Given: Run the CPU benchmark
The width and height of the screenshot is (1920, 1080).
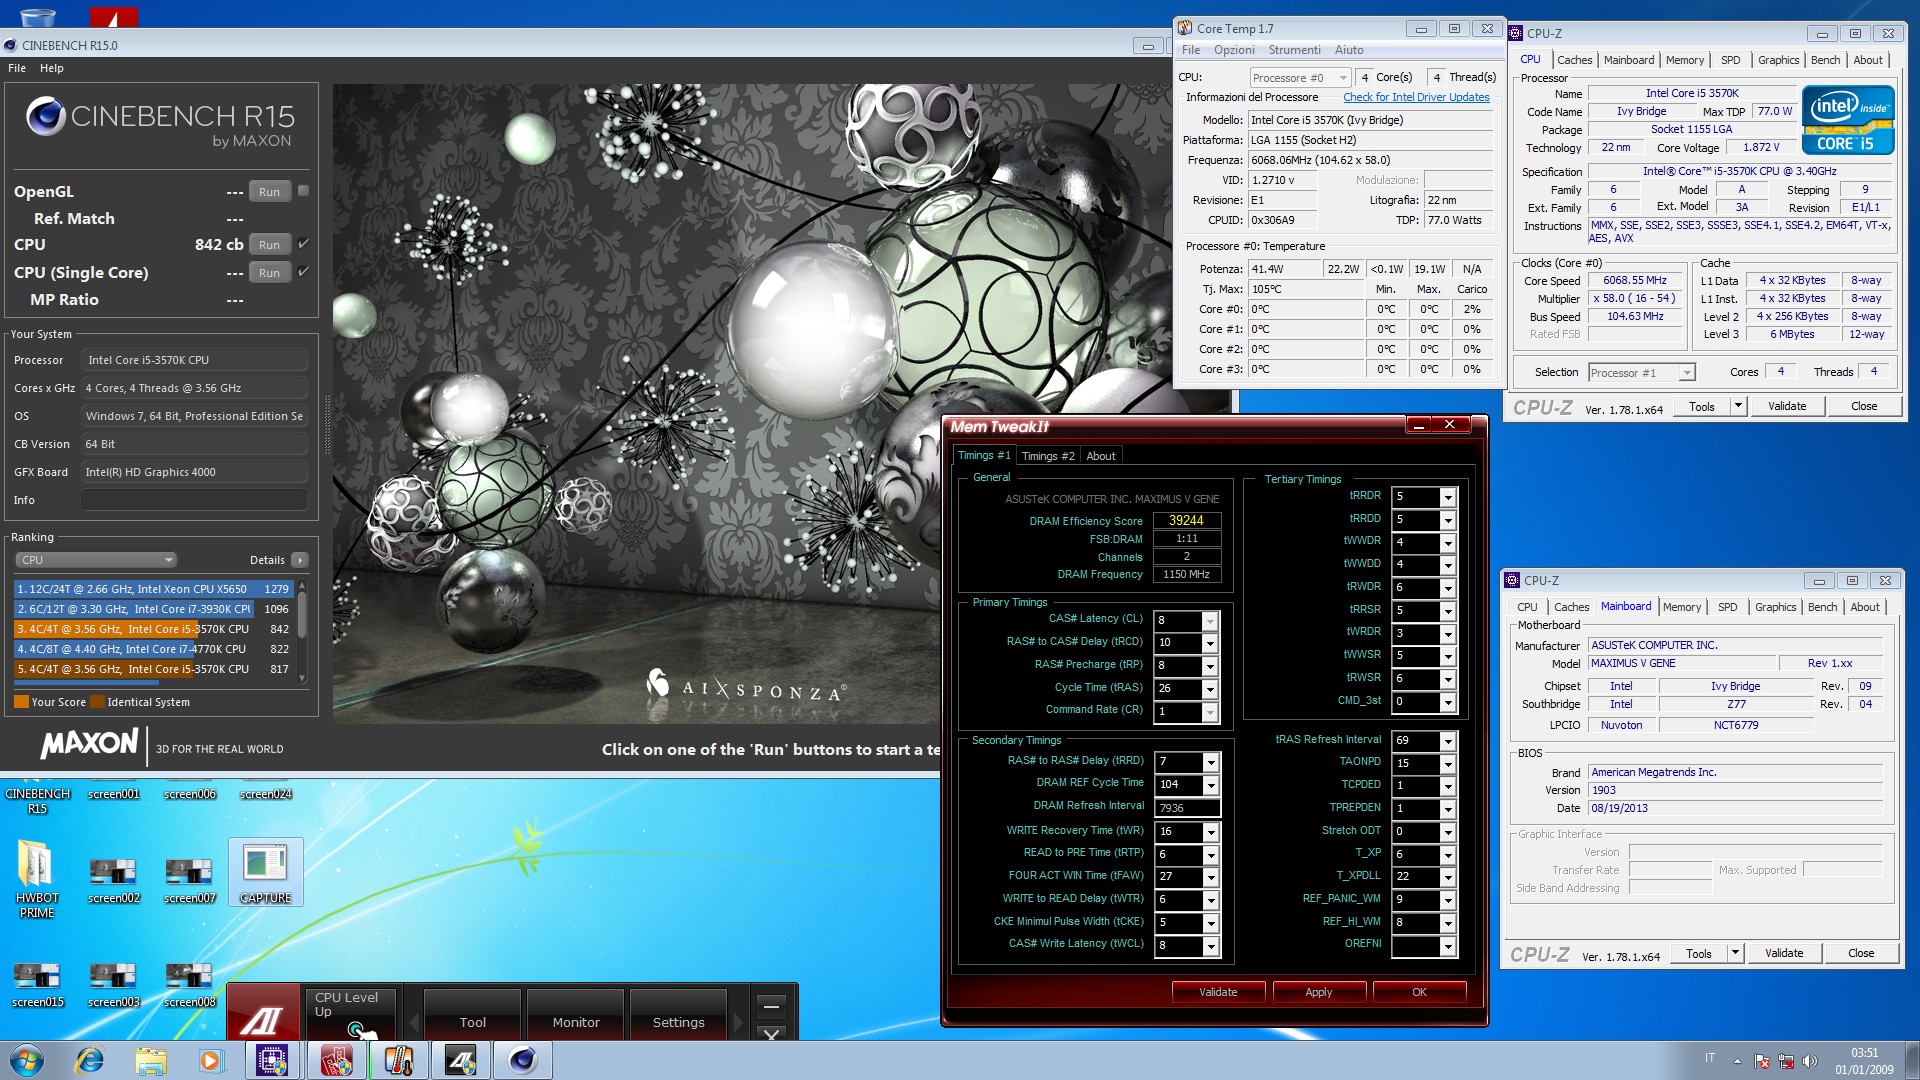Looking at the screenshot, I should [x=269, y=244].
